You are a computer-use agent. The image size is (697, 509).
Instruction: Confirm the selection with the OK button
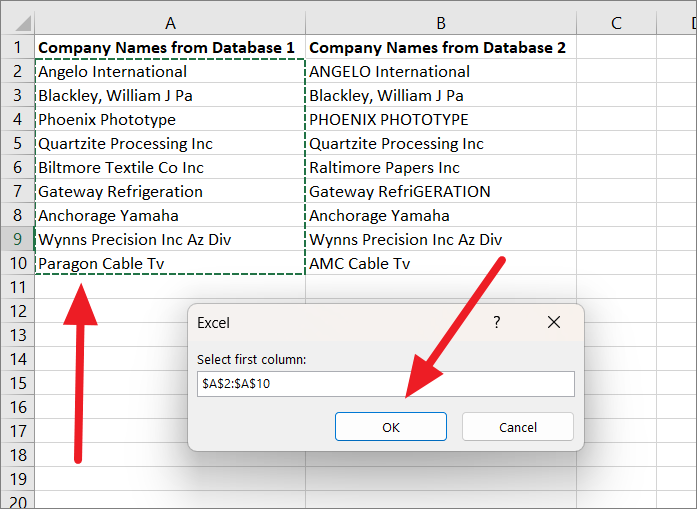(391, 427)
